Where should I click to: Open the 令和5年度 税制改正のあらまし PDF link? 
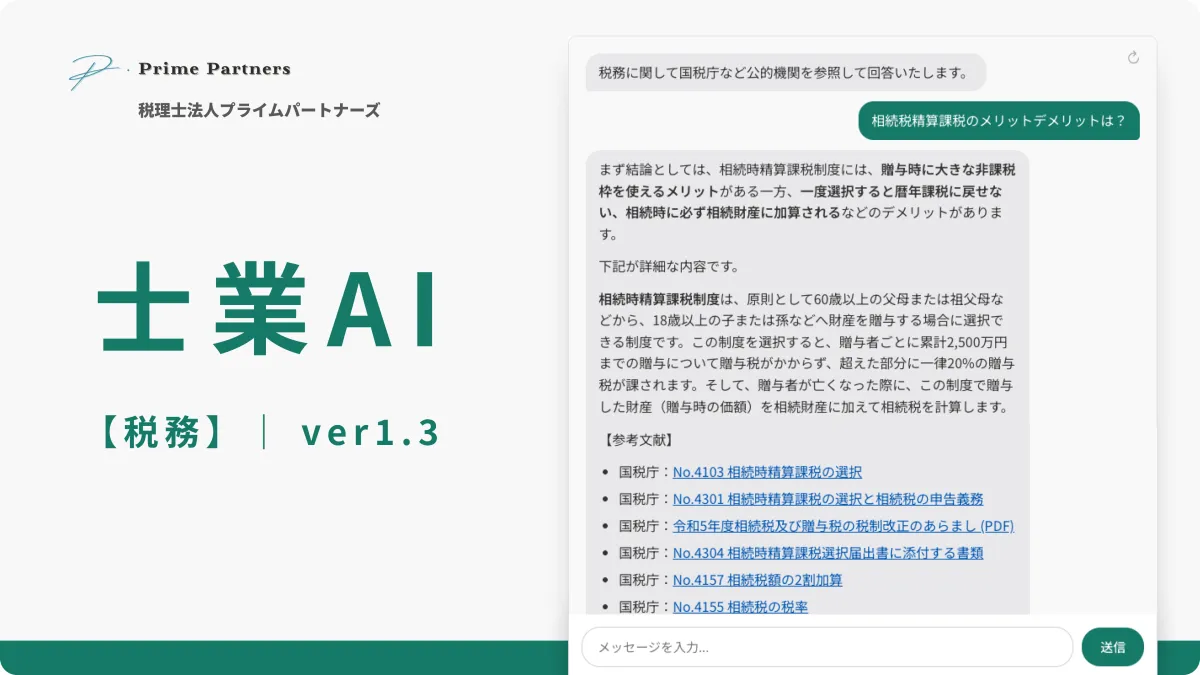click(x=843, y=526)
